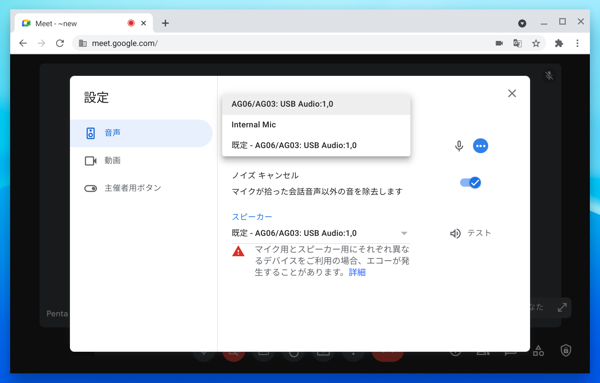This screenshot has height=383, width=600.
Task: Click the round dropdown icon in title bar
Action: pyautogui.click(x=522, y=24)
